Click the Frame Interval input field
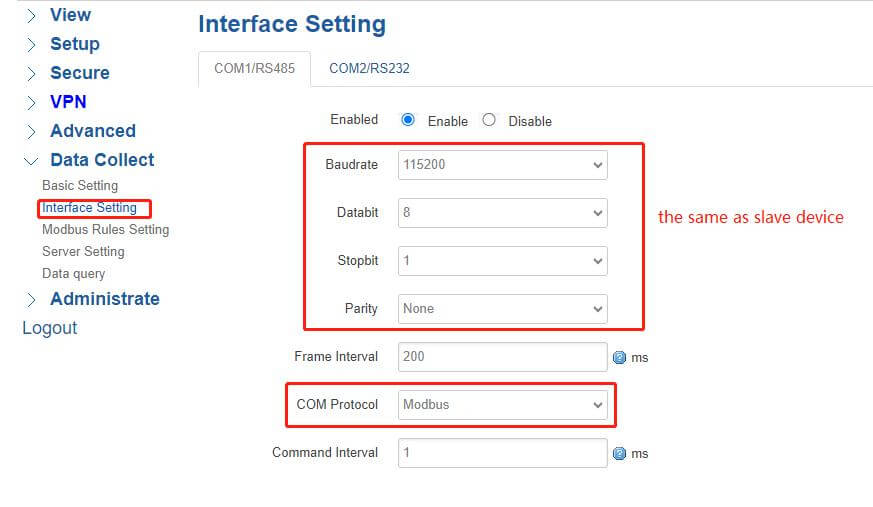This screenshot has width=873, height=507. pyautogui.click(x=502, y=357)
